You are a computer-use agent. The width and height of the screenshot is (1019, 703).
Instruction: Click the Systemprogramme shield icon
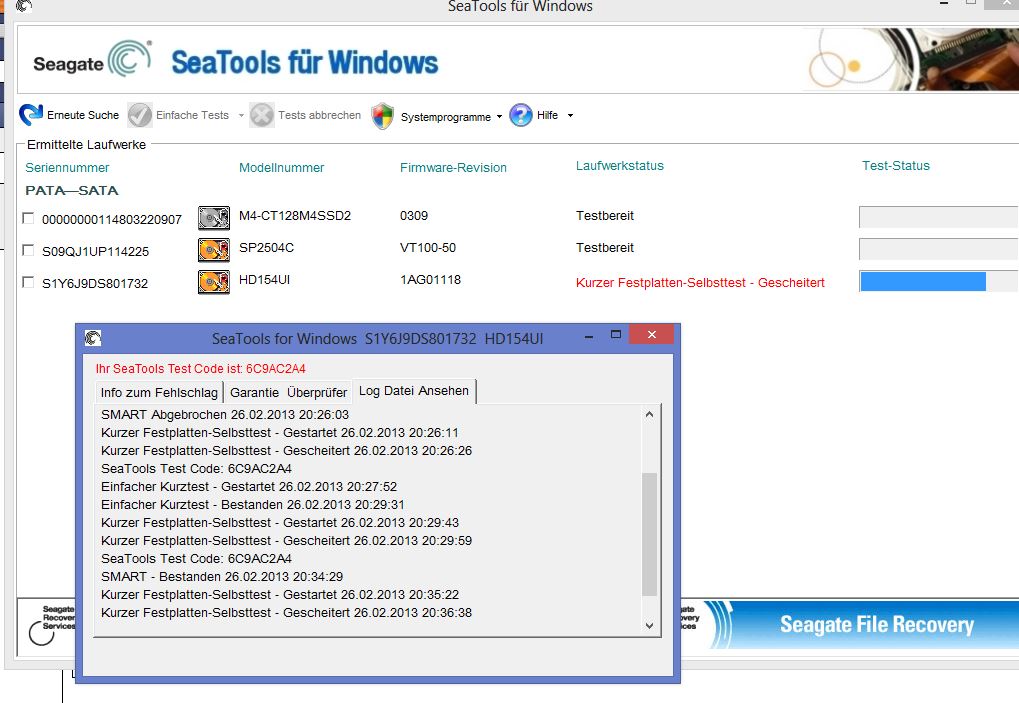tap(382, 116)
